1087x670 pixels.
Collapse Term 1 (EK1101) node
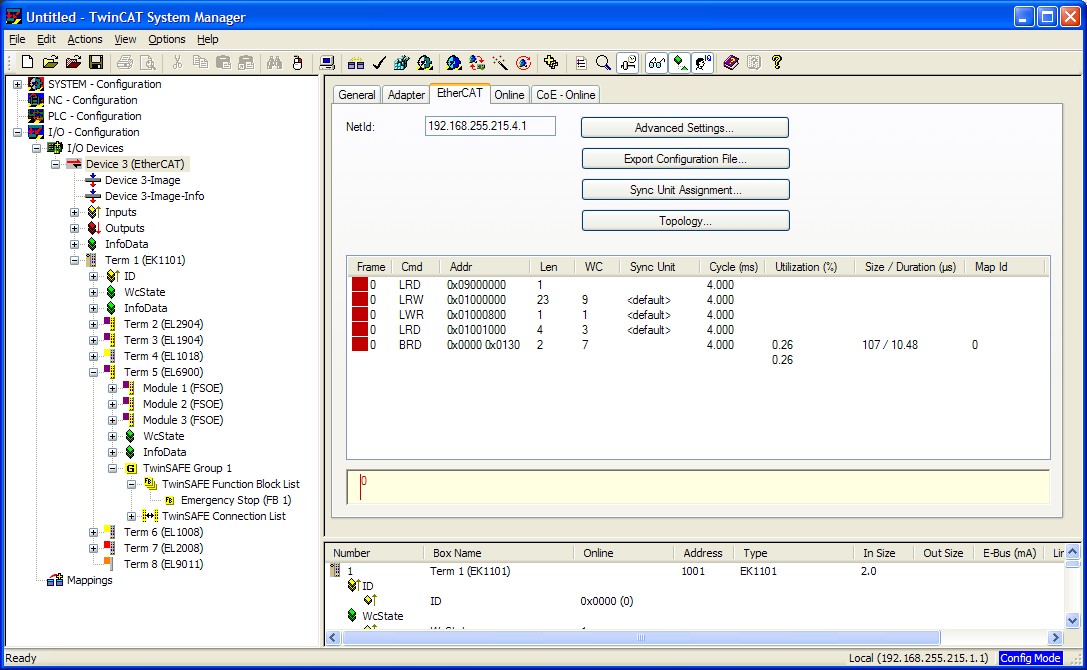pyautogui.click(x=74, y=260)
